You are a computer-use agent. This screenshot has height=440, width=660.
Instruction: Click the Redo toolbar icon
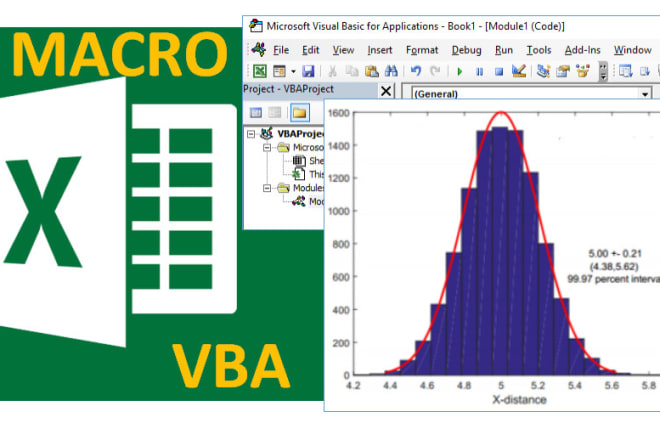tap(435, 71)
